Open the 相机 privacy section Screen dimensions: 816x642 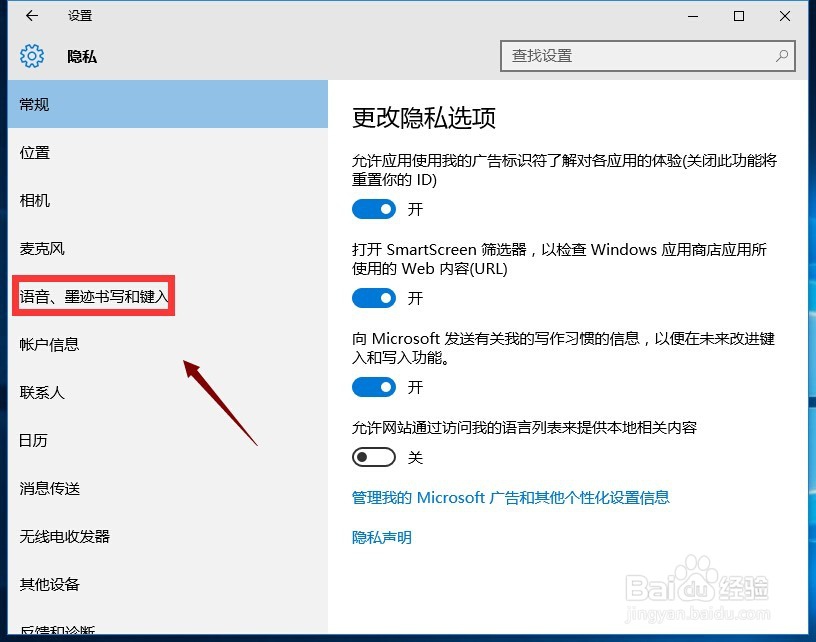click(x=168, y=200)
